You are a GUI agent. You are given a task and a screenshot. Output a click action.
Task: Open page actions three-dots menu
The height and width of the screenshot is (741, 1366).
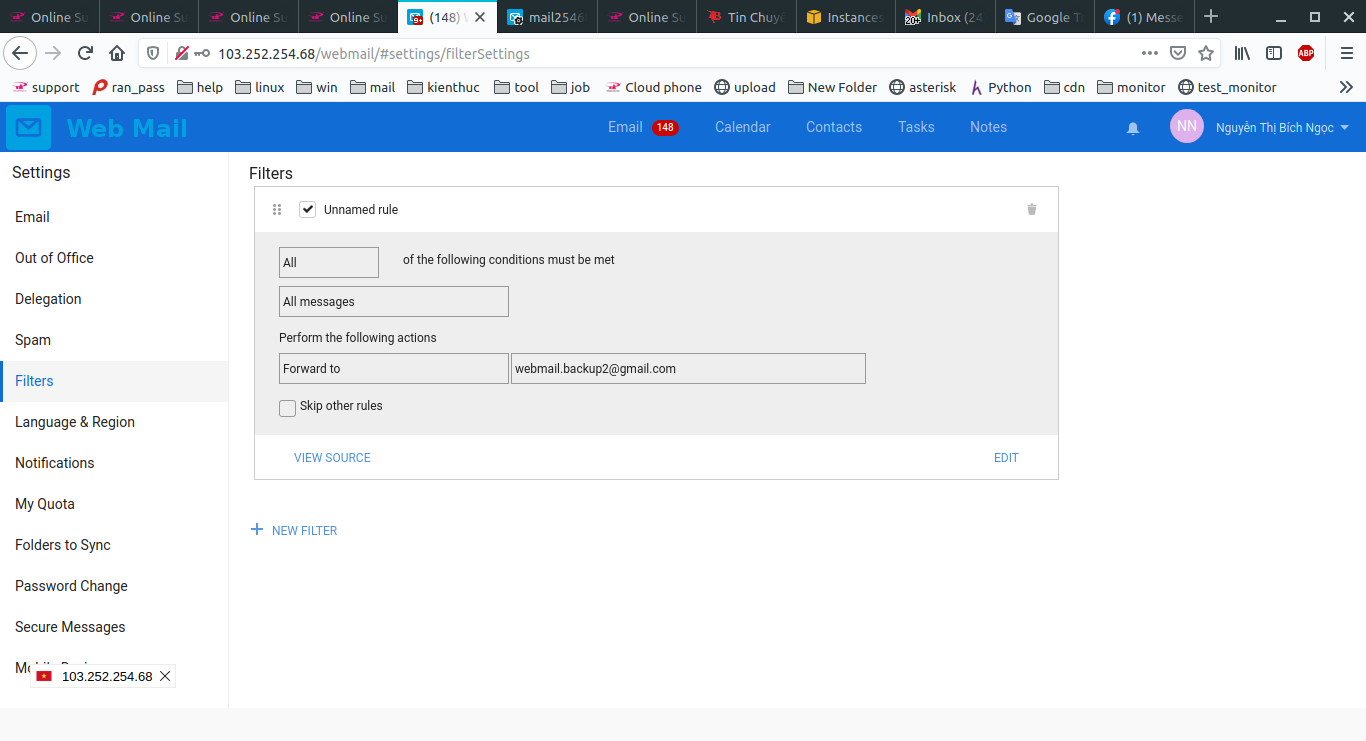1150,53
